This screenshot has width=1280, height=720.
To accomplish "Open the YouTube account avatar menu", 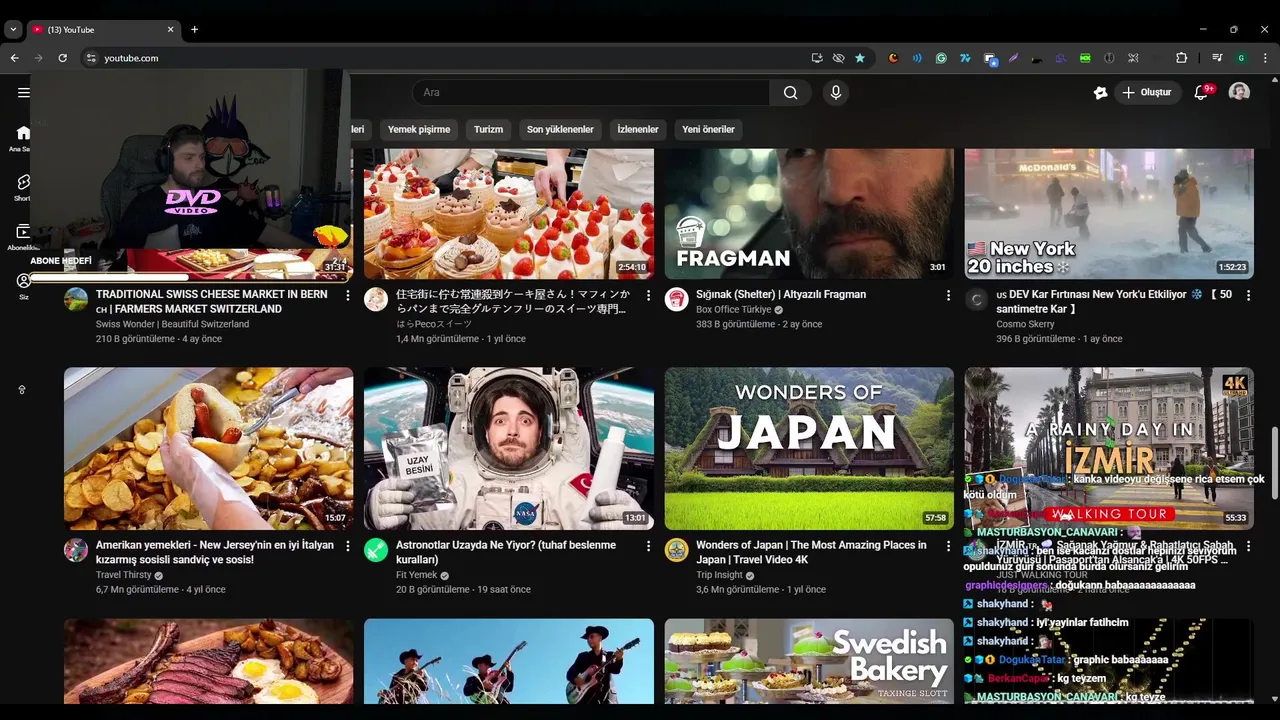I will click(1239, 92).
